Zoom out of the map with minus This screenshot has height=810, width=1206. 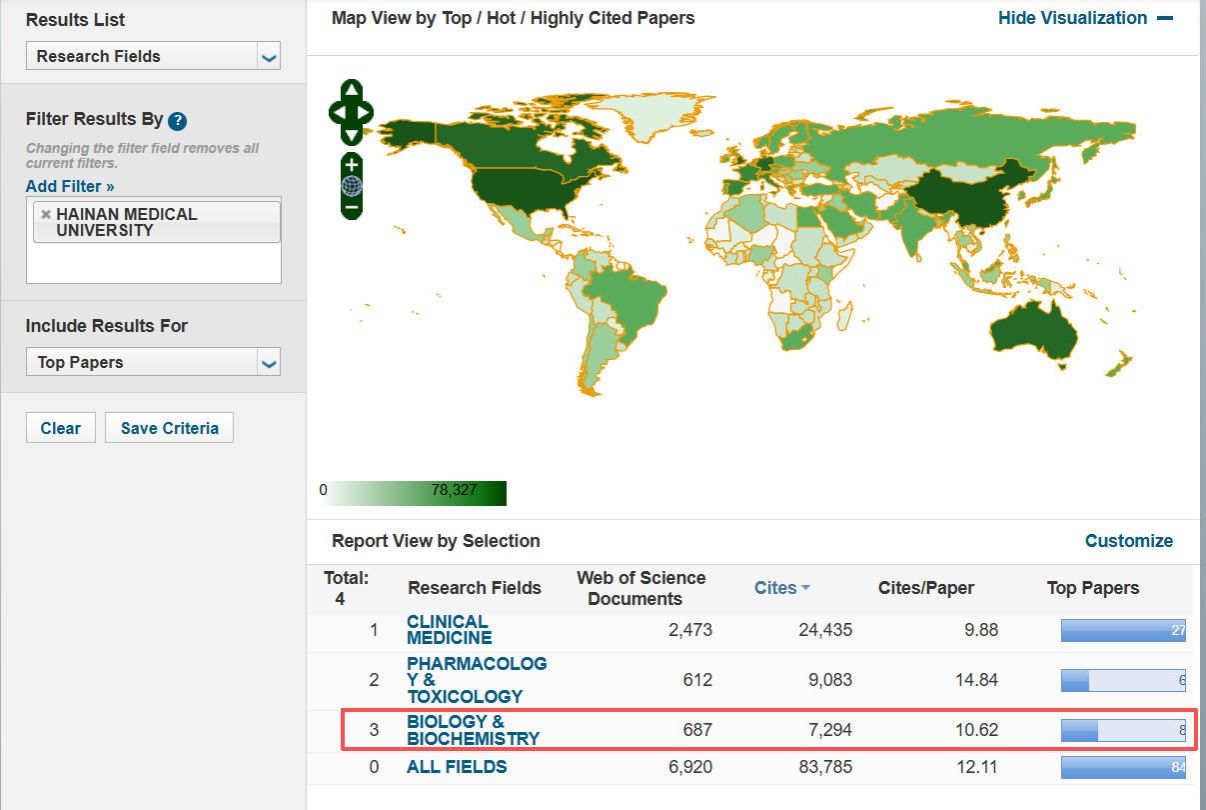351,208
